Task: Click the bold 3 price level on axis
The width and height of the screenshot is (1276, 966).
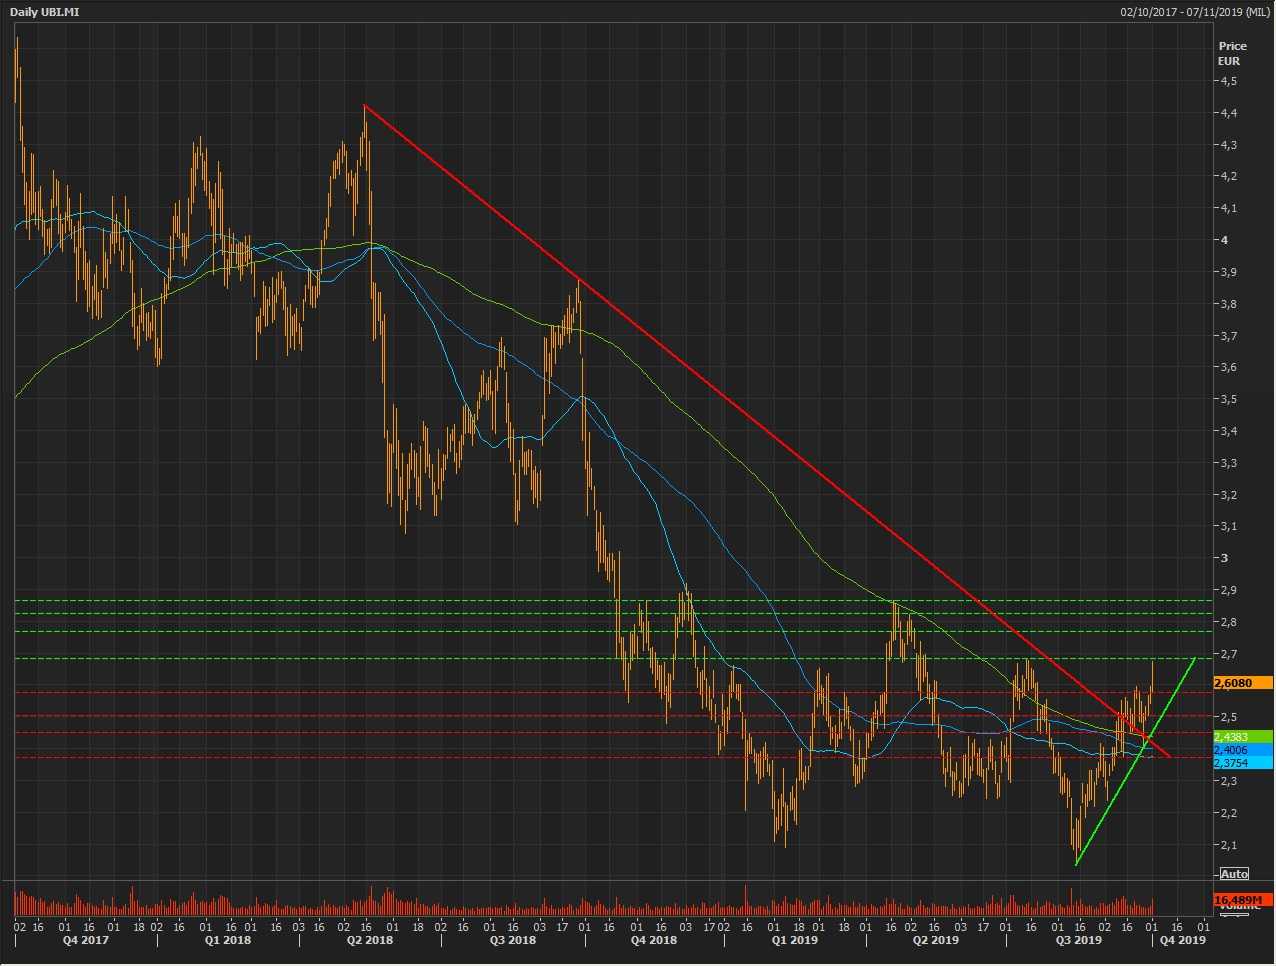Action: click(1223, 558)
